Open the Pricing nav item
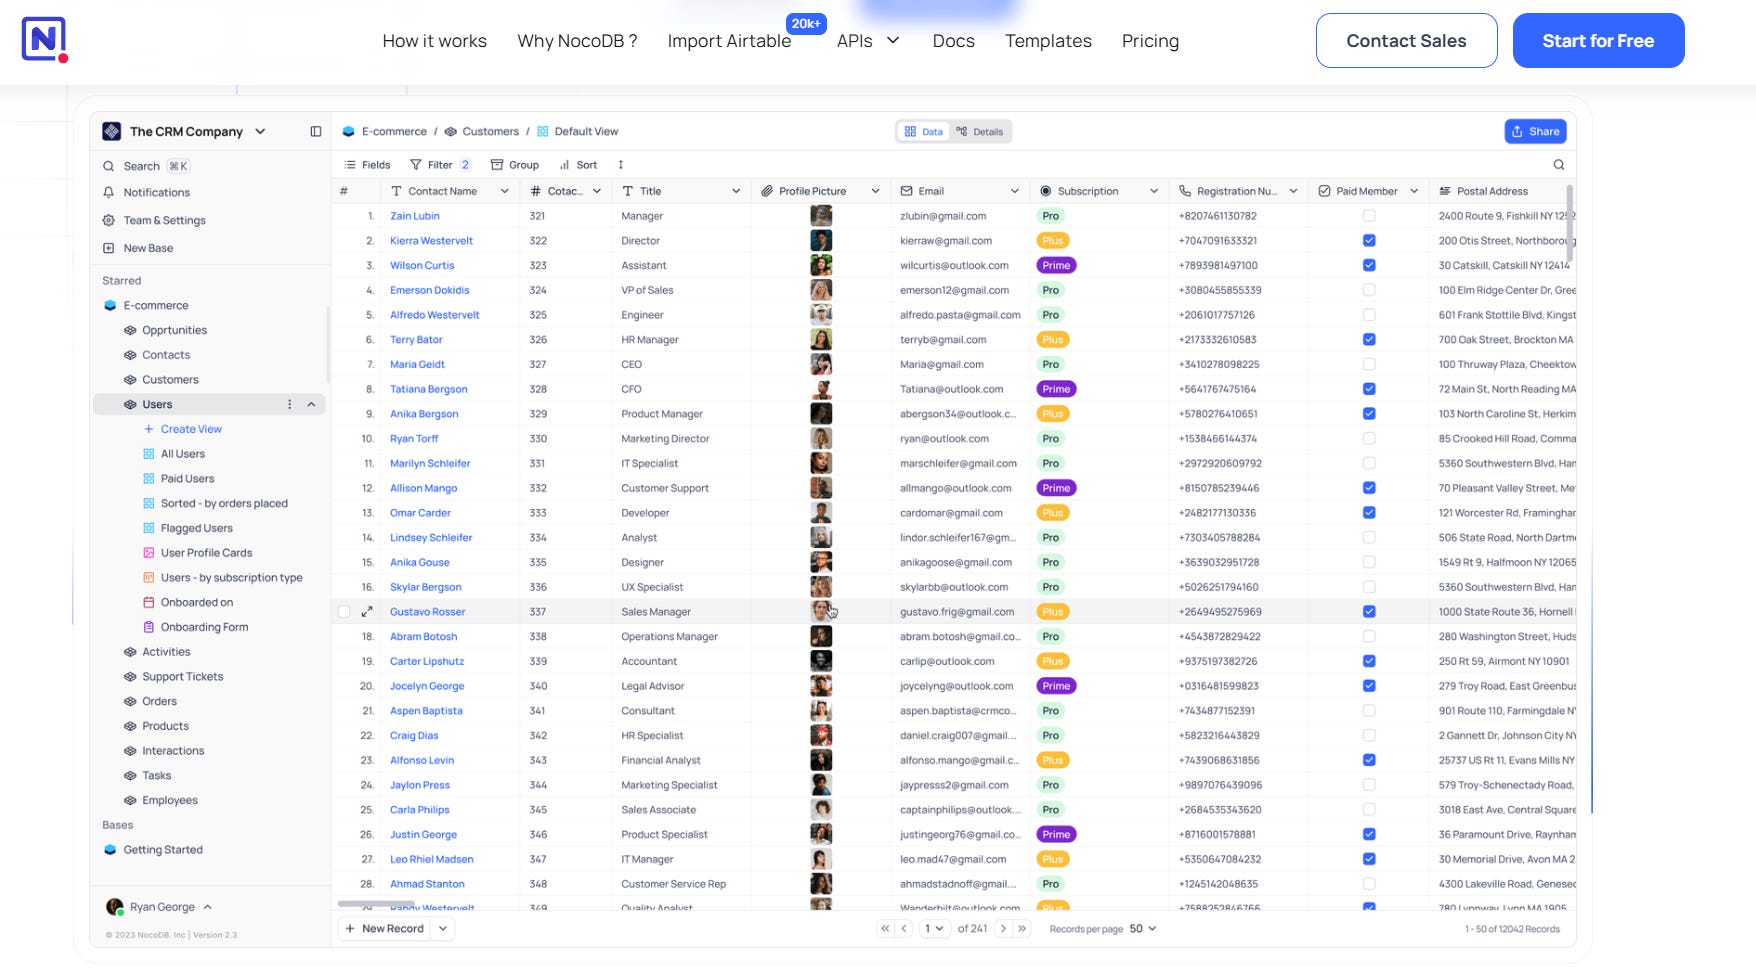The image size is (1756, 968). [x=1150, y=41]
